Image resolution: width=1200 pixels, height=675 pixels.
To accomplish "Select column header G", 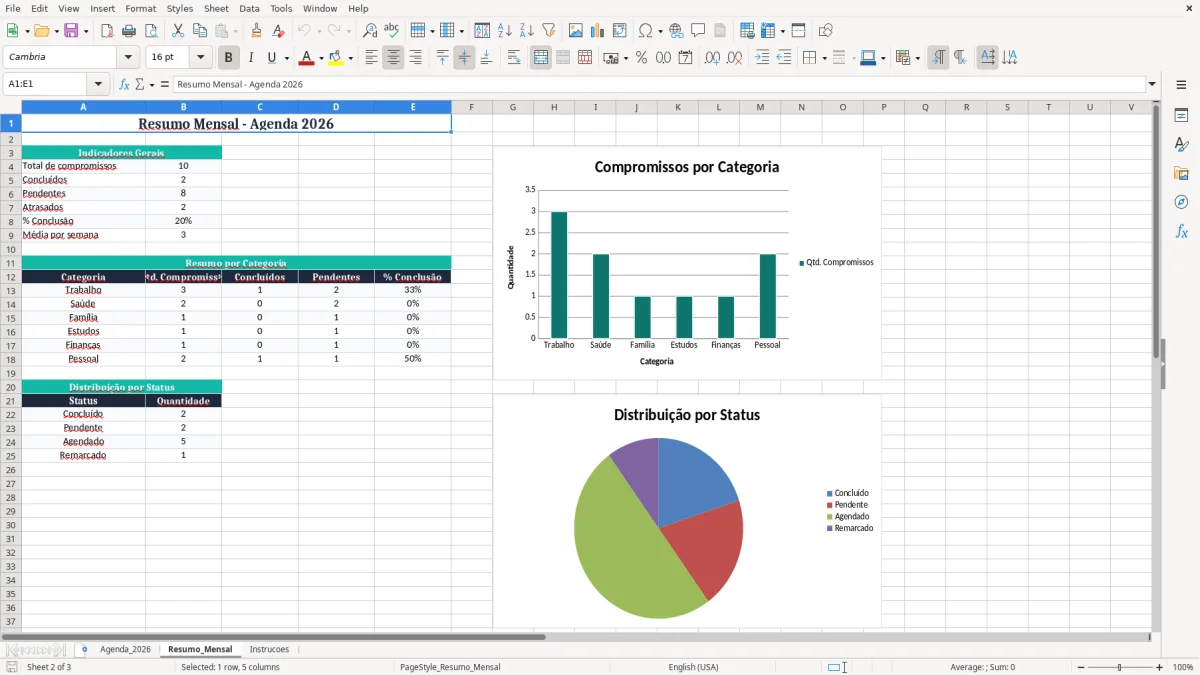I will click(512, 107).
